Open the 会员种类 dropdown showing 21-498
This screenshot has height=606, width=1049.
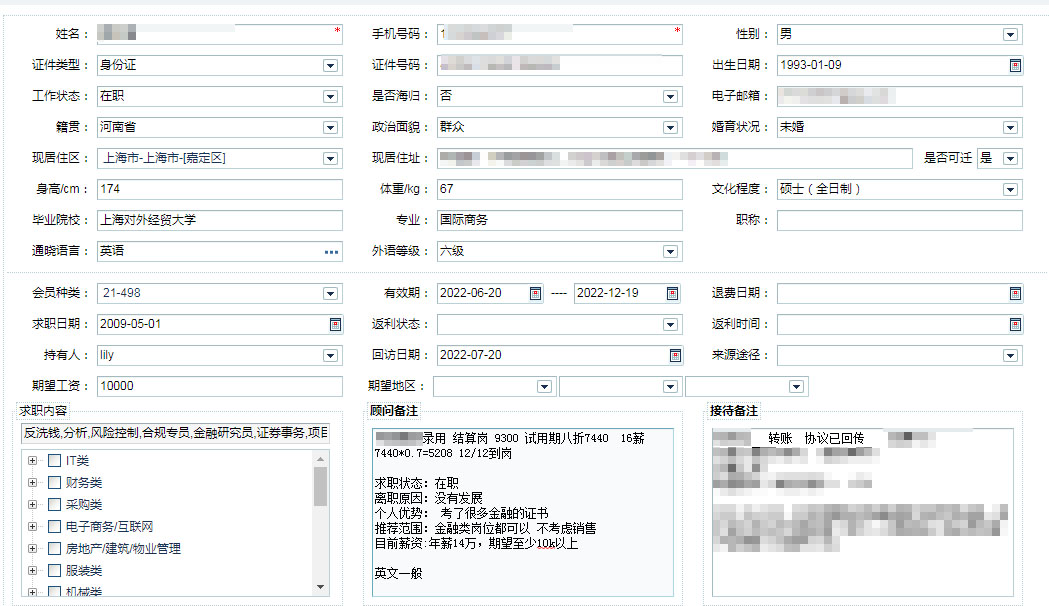point(330,294)
